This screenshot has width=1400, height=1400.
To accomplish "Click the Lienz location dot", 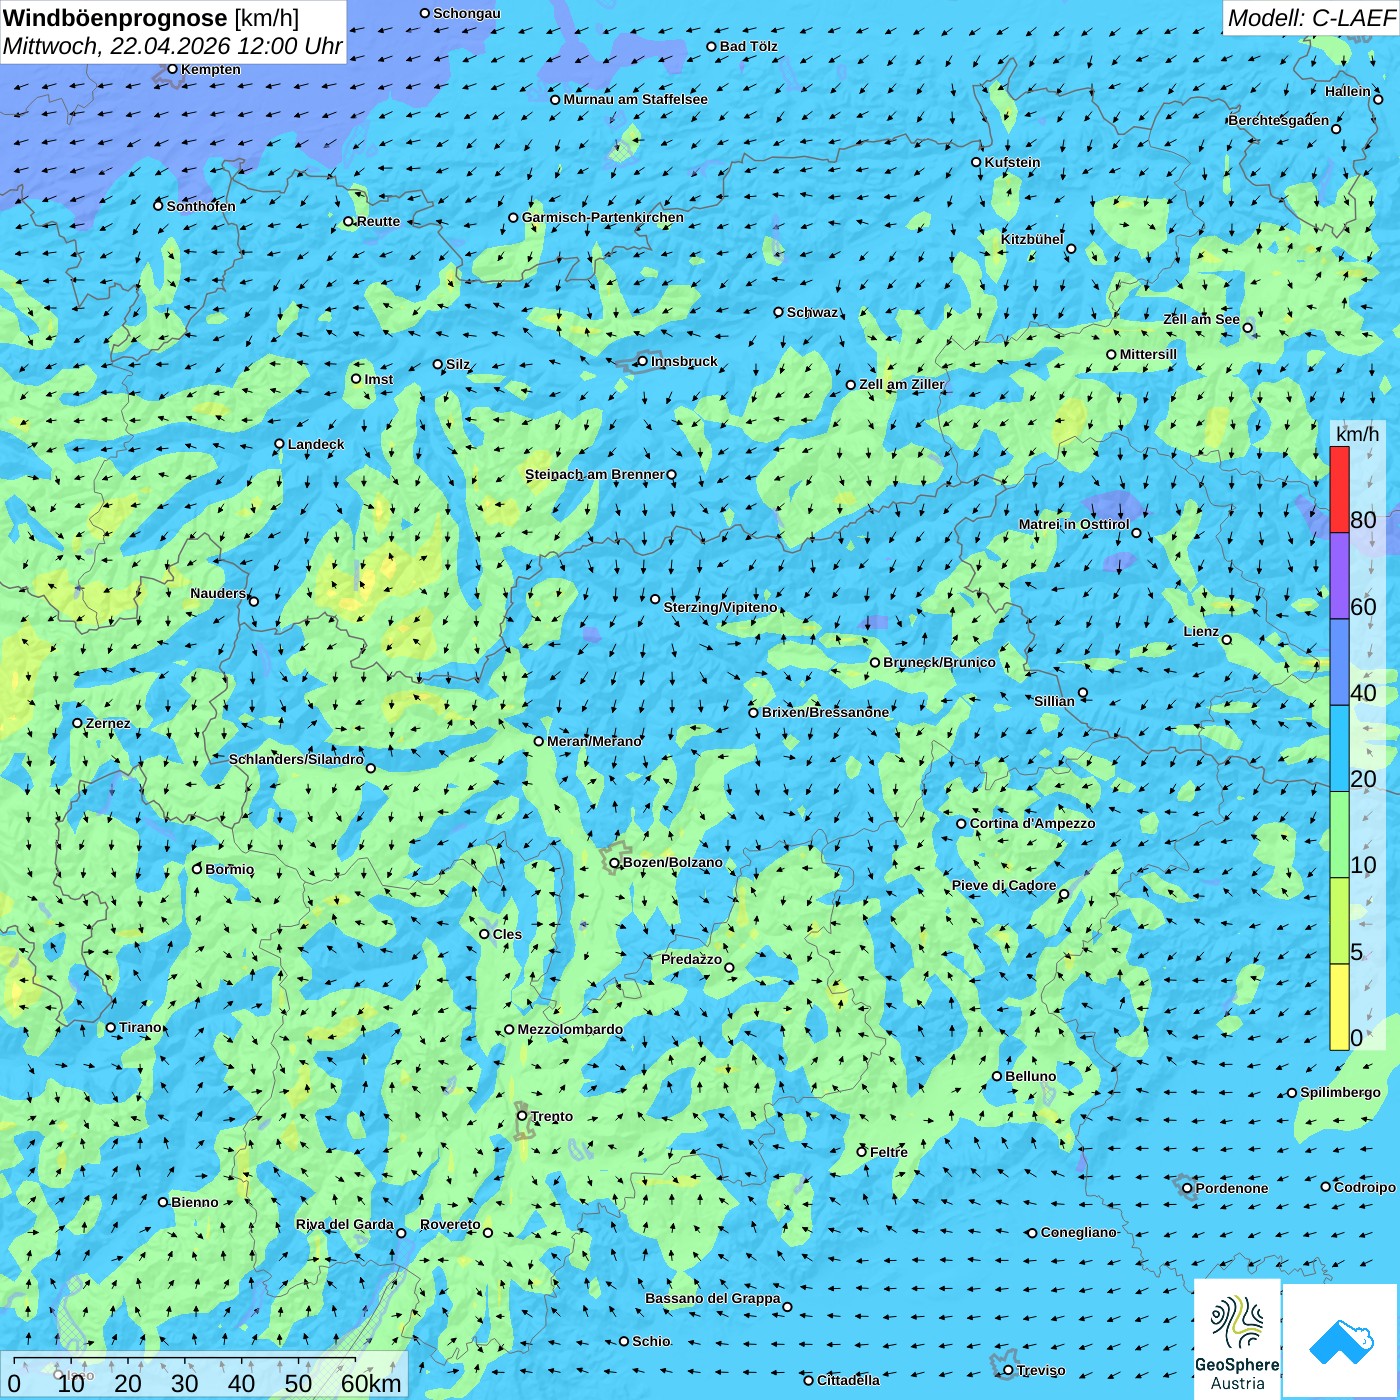I will 1227,640.
